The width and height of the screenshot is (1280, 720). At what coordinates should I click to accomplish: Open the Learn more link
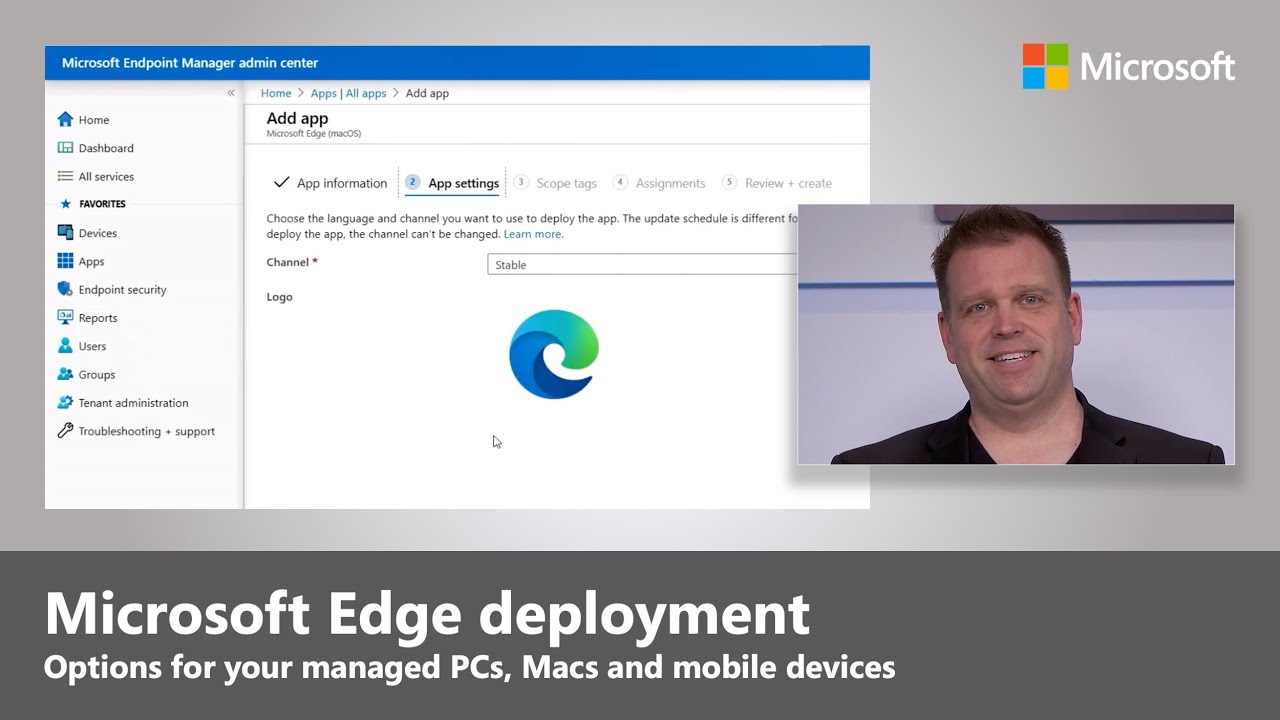pos(533,234)
